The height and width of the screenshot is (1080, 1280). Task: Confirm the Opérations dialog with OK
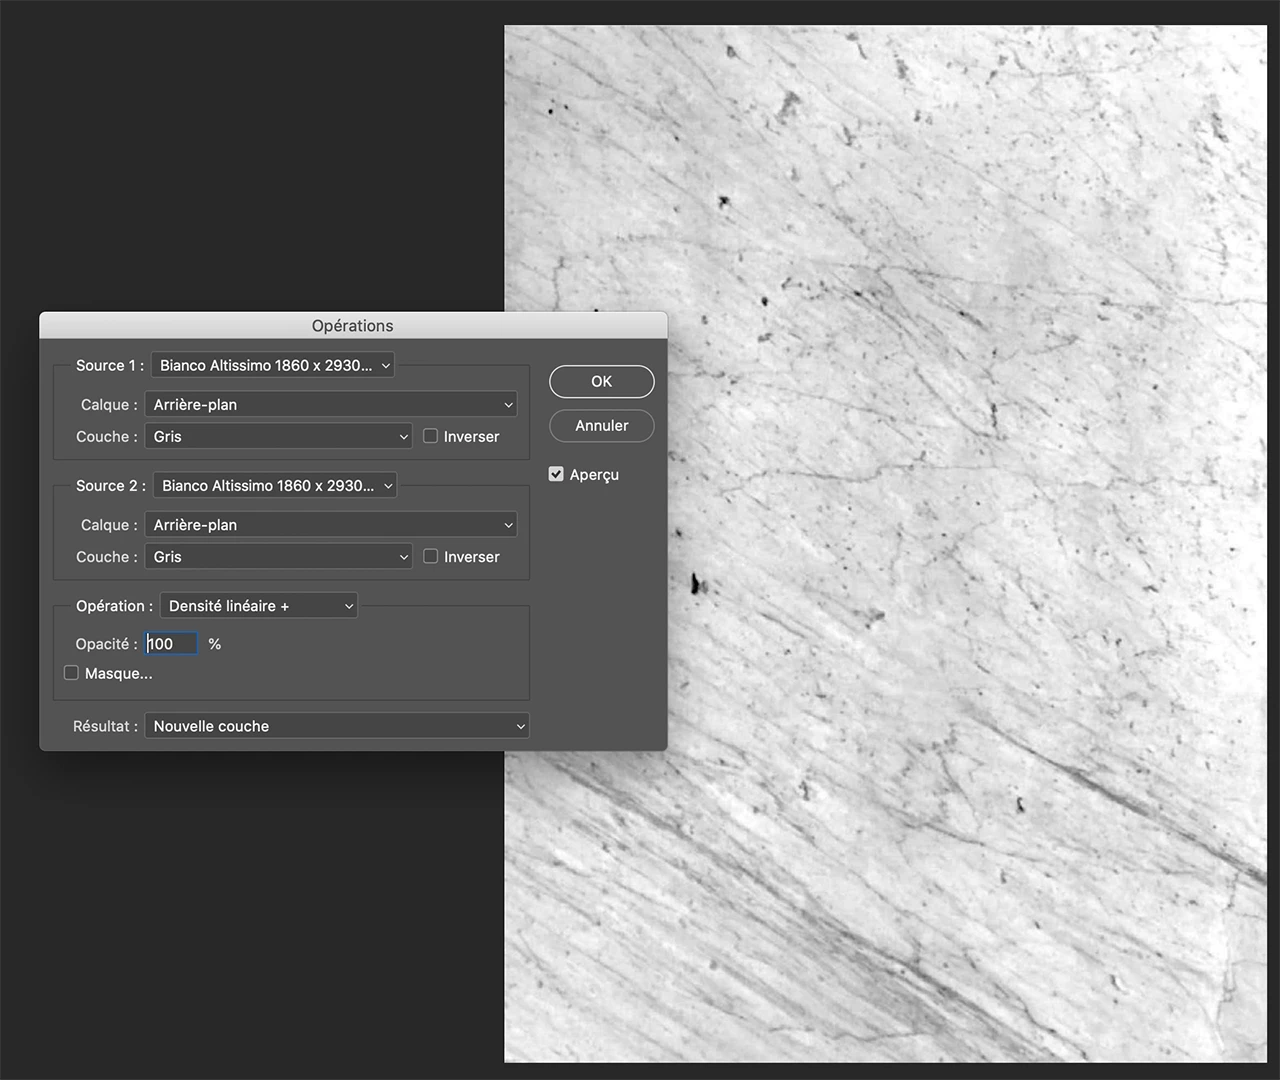pyautogui.click(x=601, y=381)
